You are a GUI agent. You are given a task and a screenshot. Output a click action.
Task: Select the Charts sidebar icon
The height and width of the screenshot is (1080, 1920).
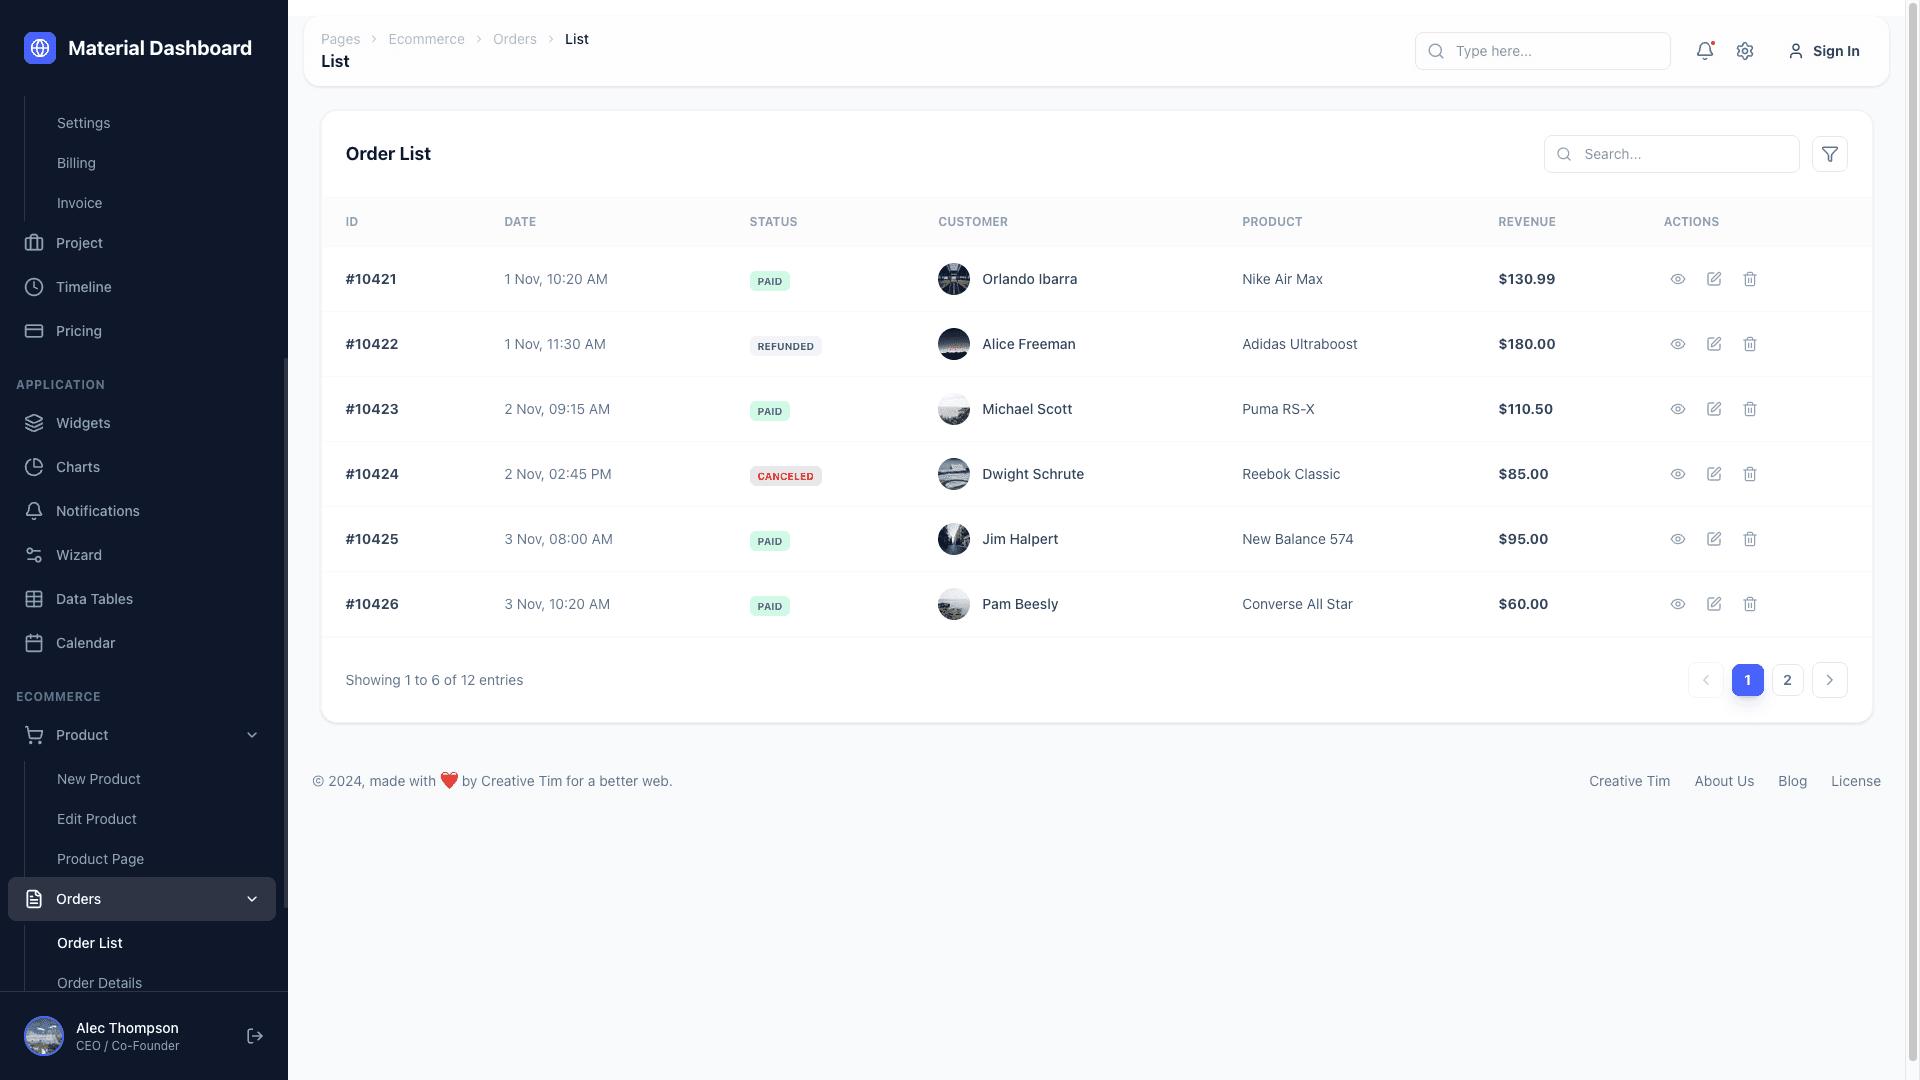[x=33, y=467]
